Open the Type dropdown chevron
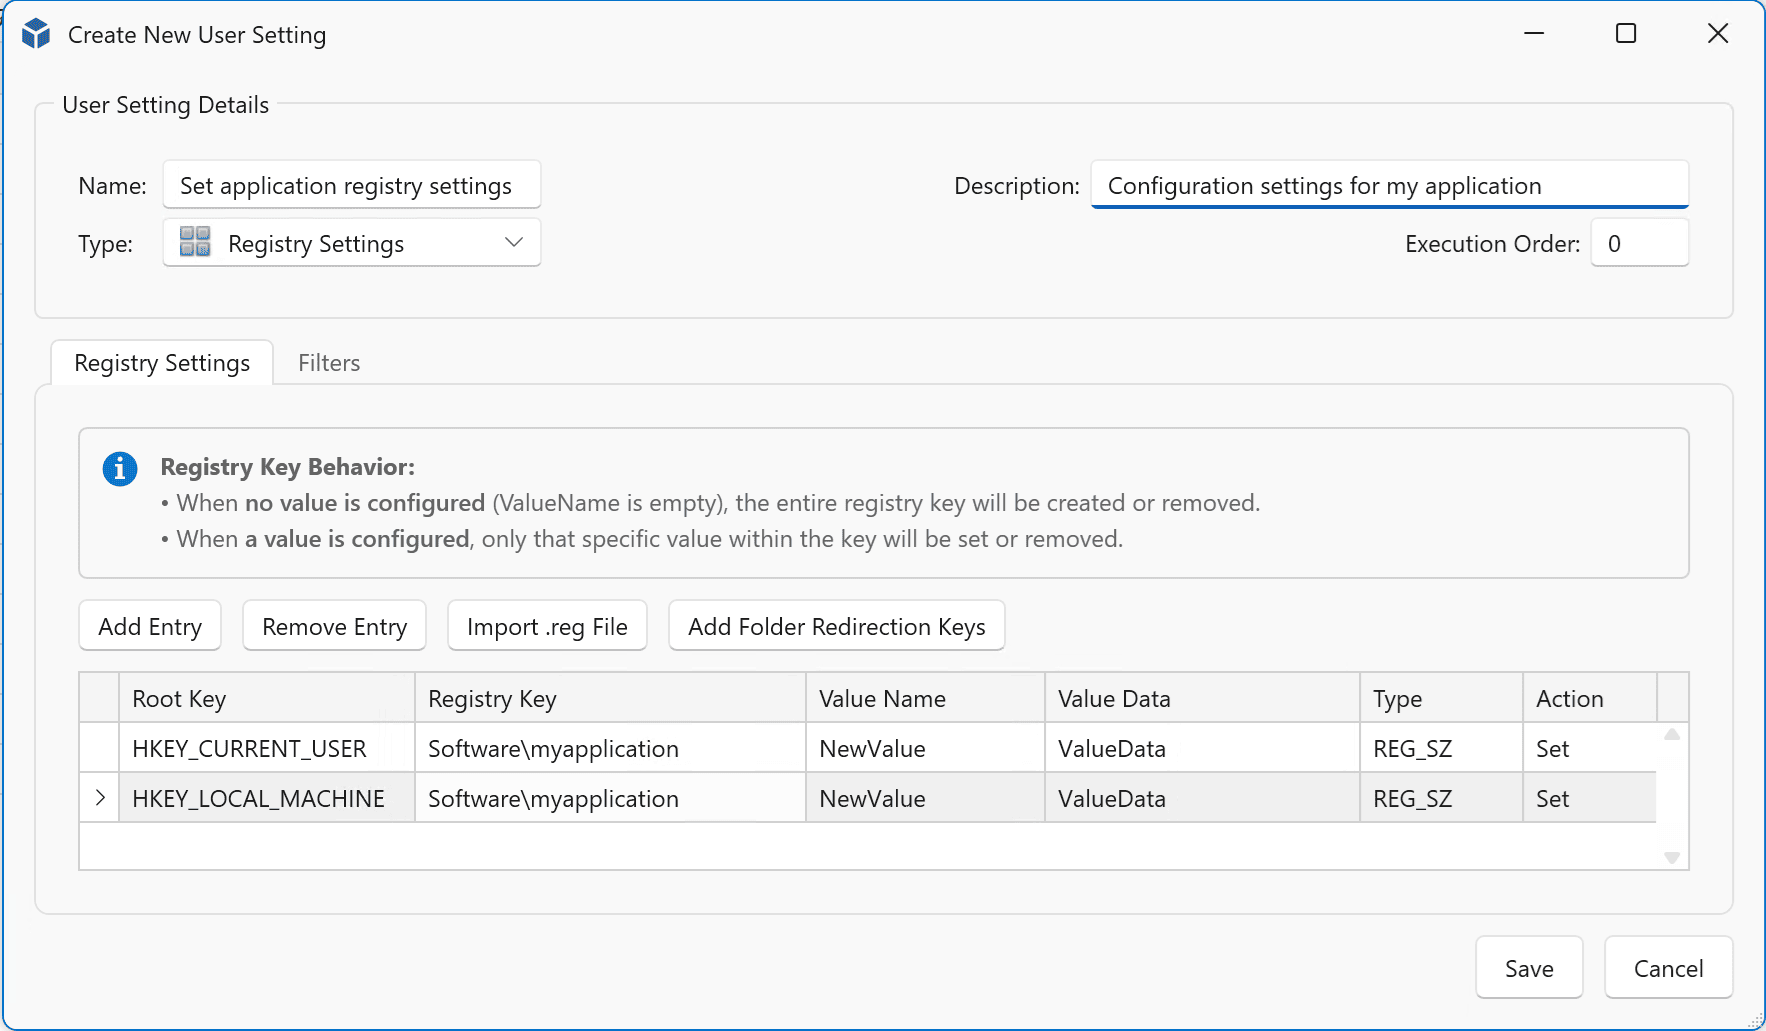This screenshot has height=1031, width=1766. [x=514, y=243]
